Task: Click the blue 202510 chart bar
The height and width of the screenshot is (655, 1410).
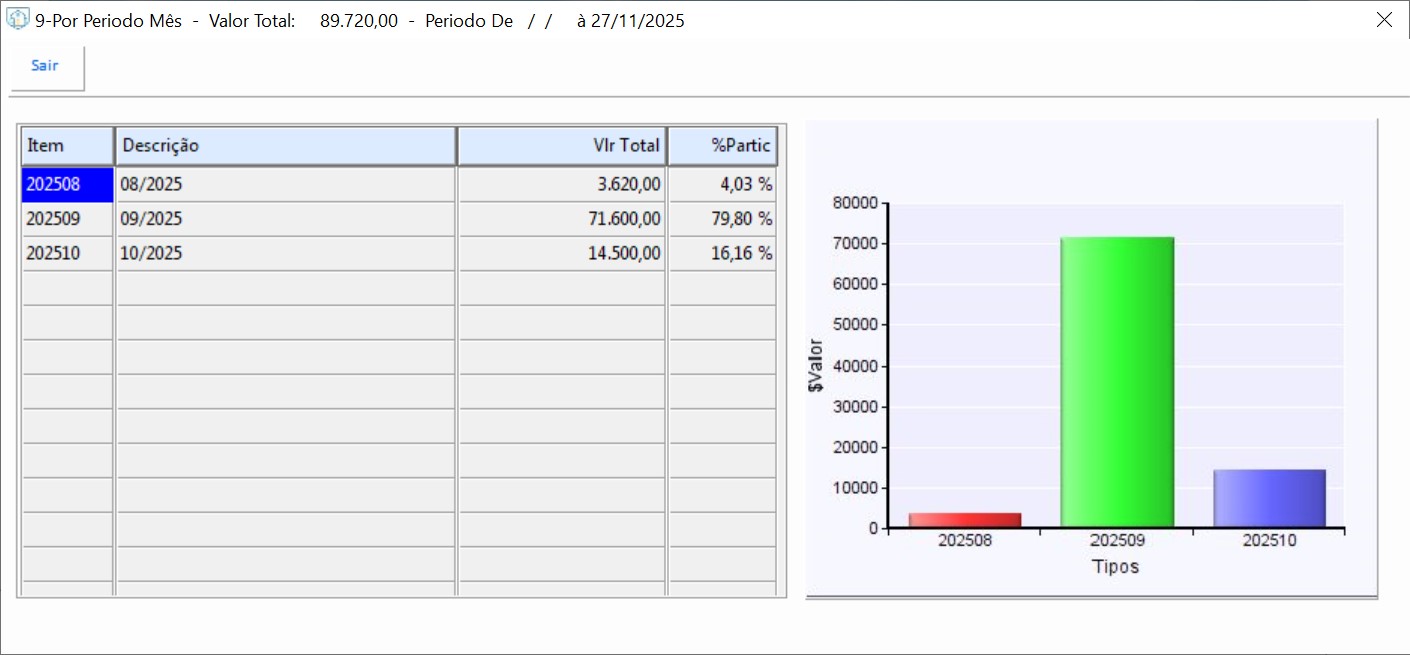Action: [x=1269, y=499]
